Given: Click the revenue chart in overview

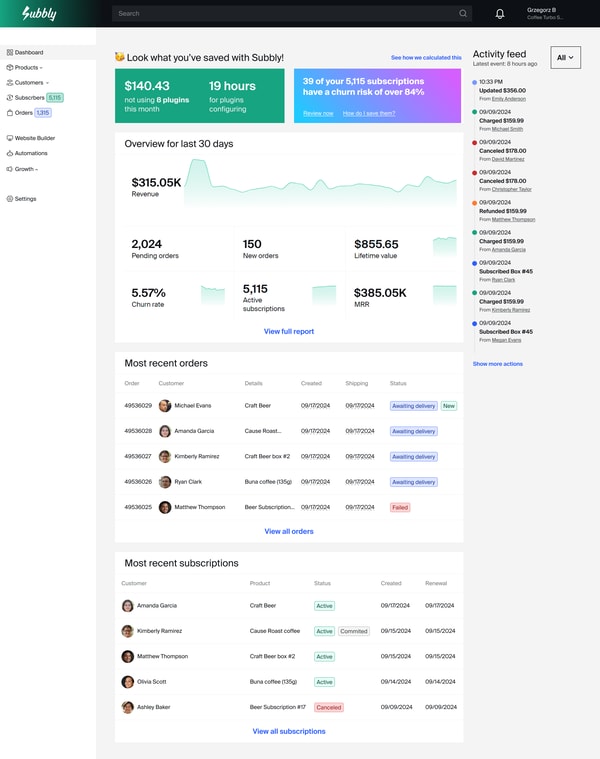Looking at the screenshot, I should coord(320,183).
